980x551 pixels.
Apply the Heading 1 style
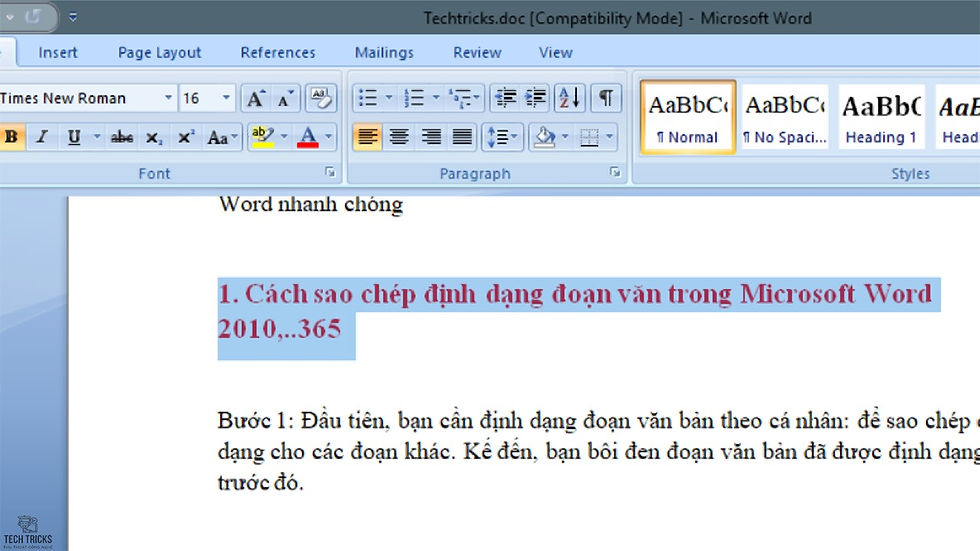pyautogui.click(x=881, y=117)
